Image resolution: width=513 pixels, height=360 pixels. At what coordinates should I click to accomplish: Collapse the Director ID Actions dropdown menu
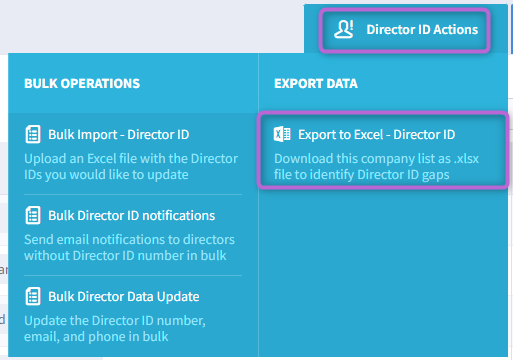[404, 30]
